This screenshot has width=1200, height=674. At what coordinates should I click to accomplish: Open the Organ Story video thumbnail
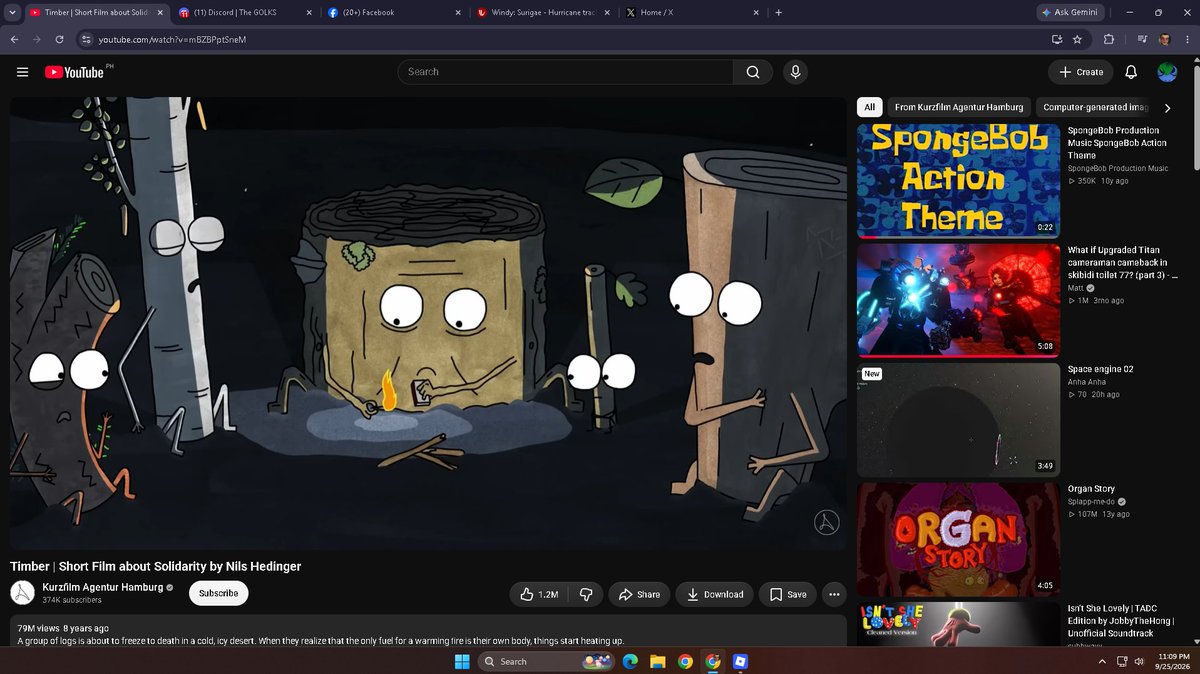(x=959, y=539)
